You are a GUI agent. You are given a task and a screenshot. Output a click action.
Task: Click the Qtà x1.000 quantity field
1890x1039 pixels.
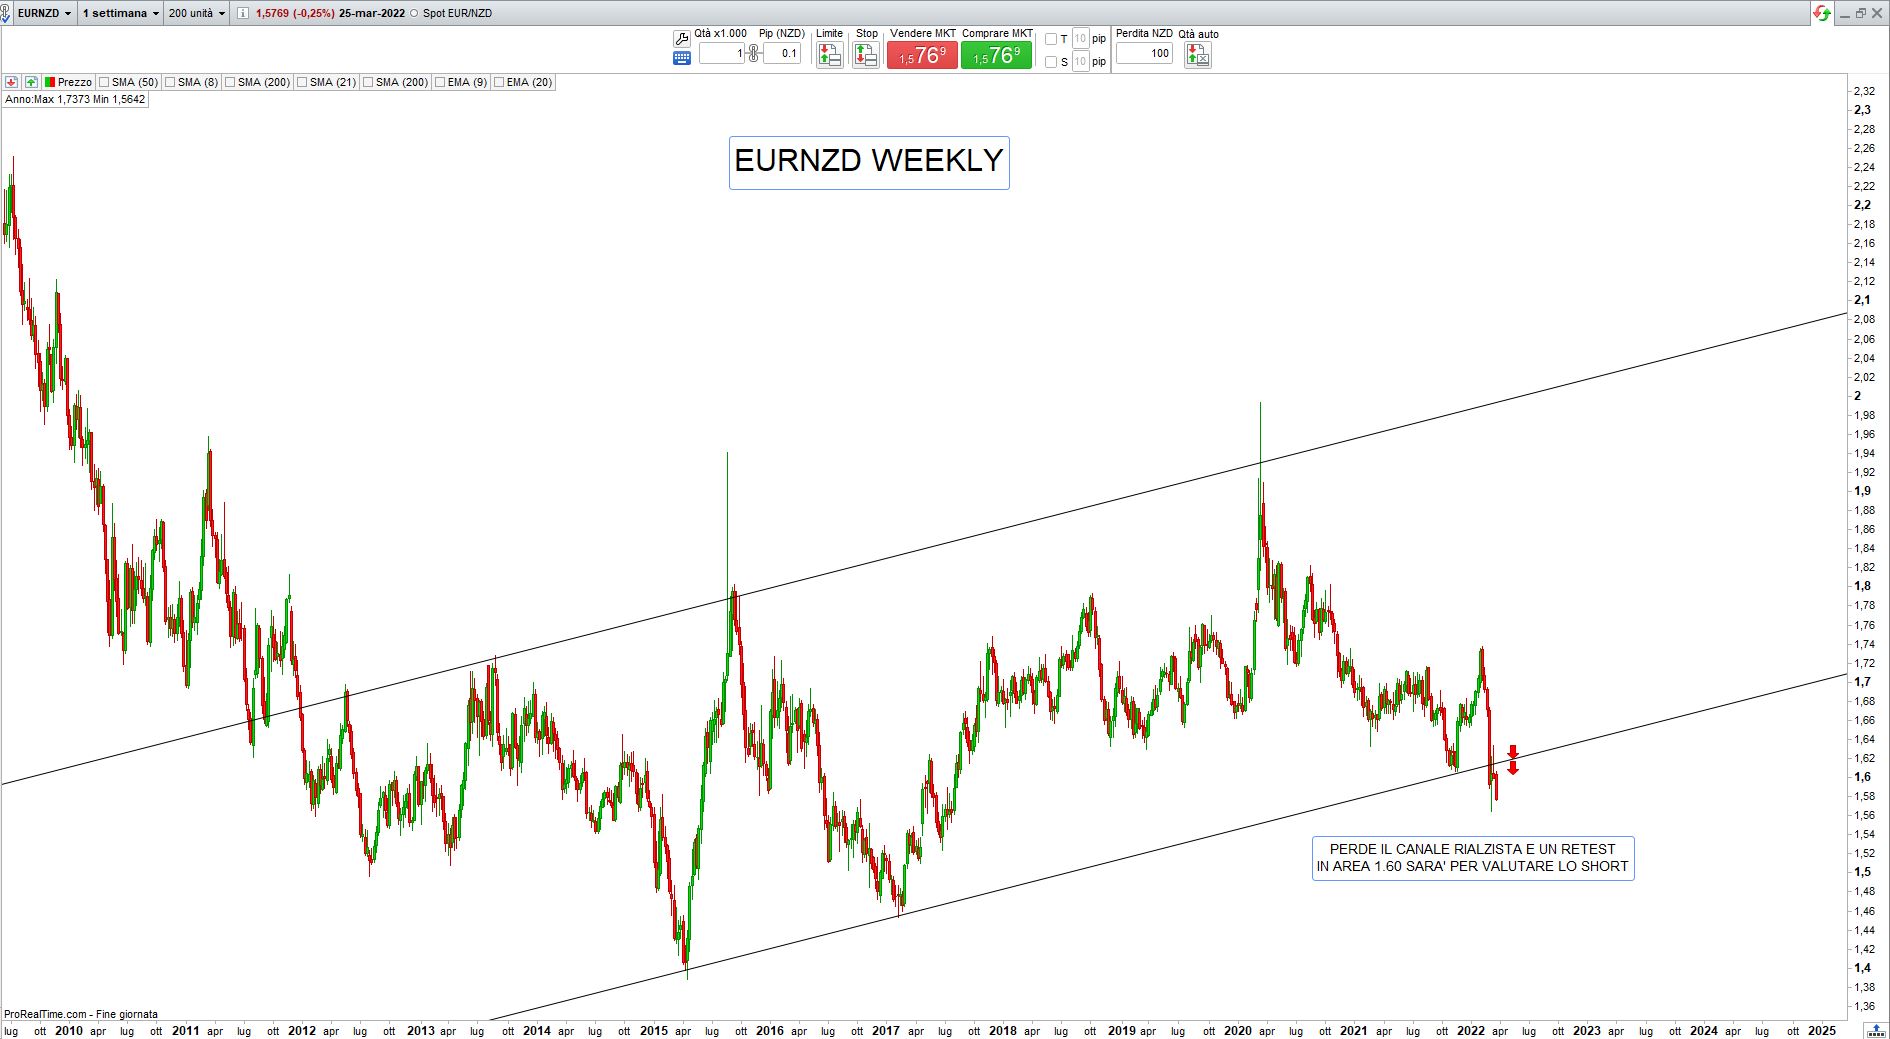722,53
